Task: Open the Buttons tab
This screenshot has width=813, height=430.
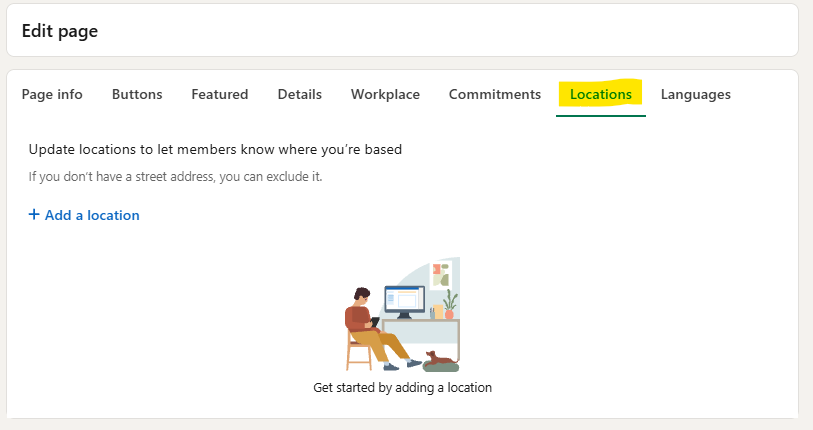Action: [137, 94]
